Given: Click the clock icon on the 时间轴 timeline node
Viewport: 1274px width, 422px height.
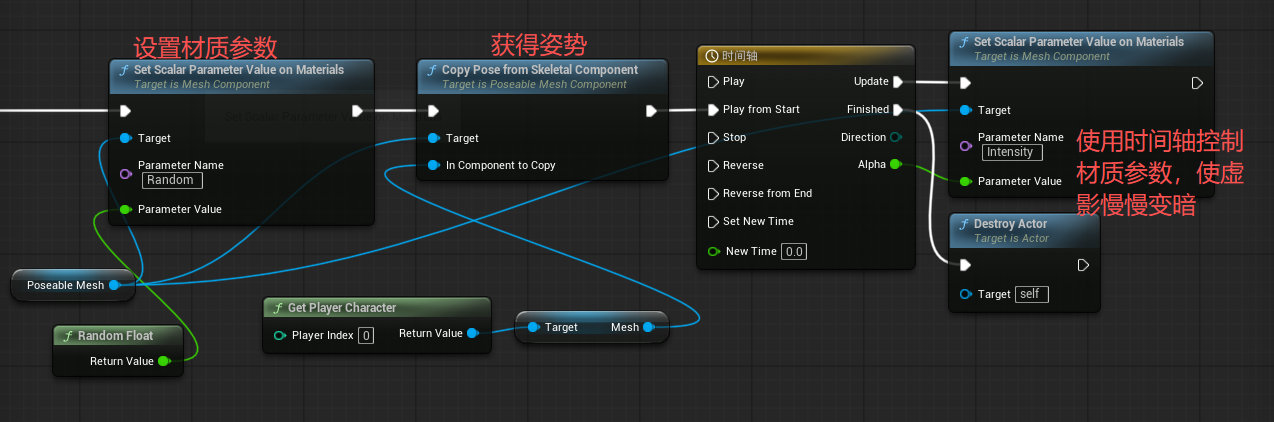Looking at the screenshot, I should point(711,56).
